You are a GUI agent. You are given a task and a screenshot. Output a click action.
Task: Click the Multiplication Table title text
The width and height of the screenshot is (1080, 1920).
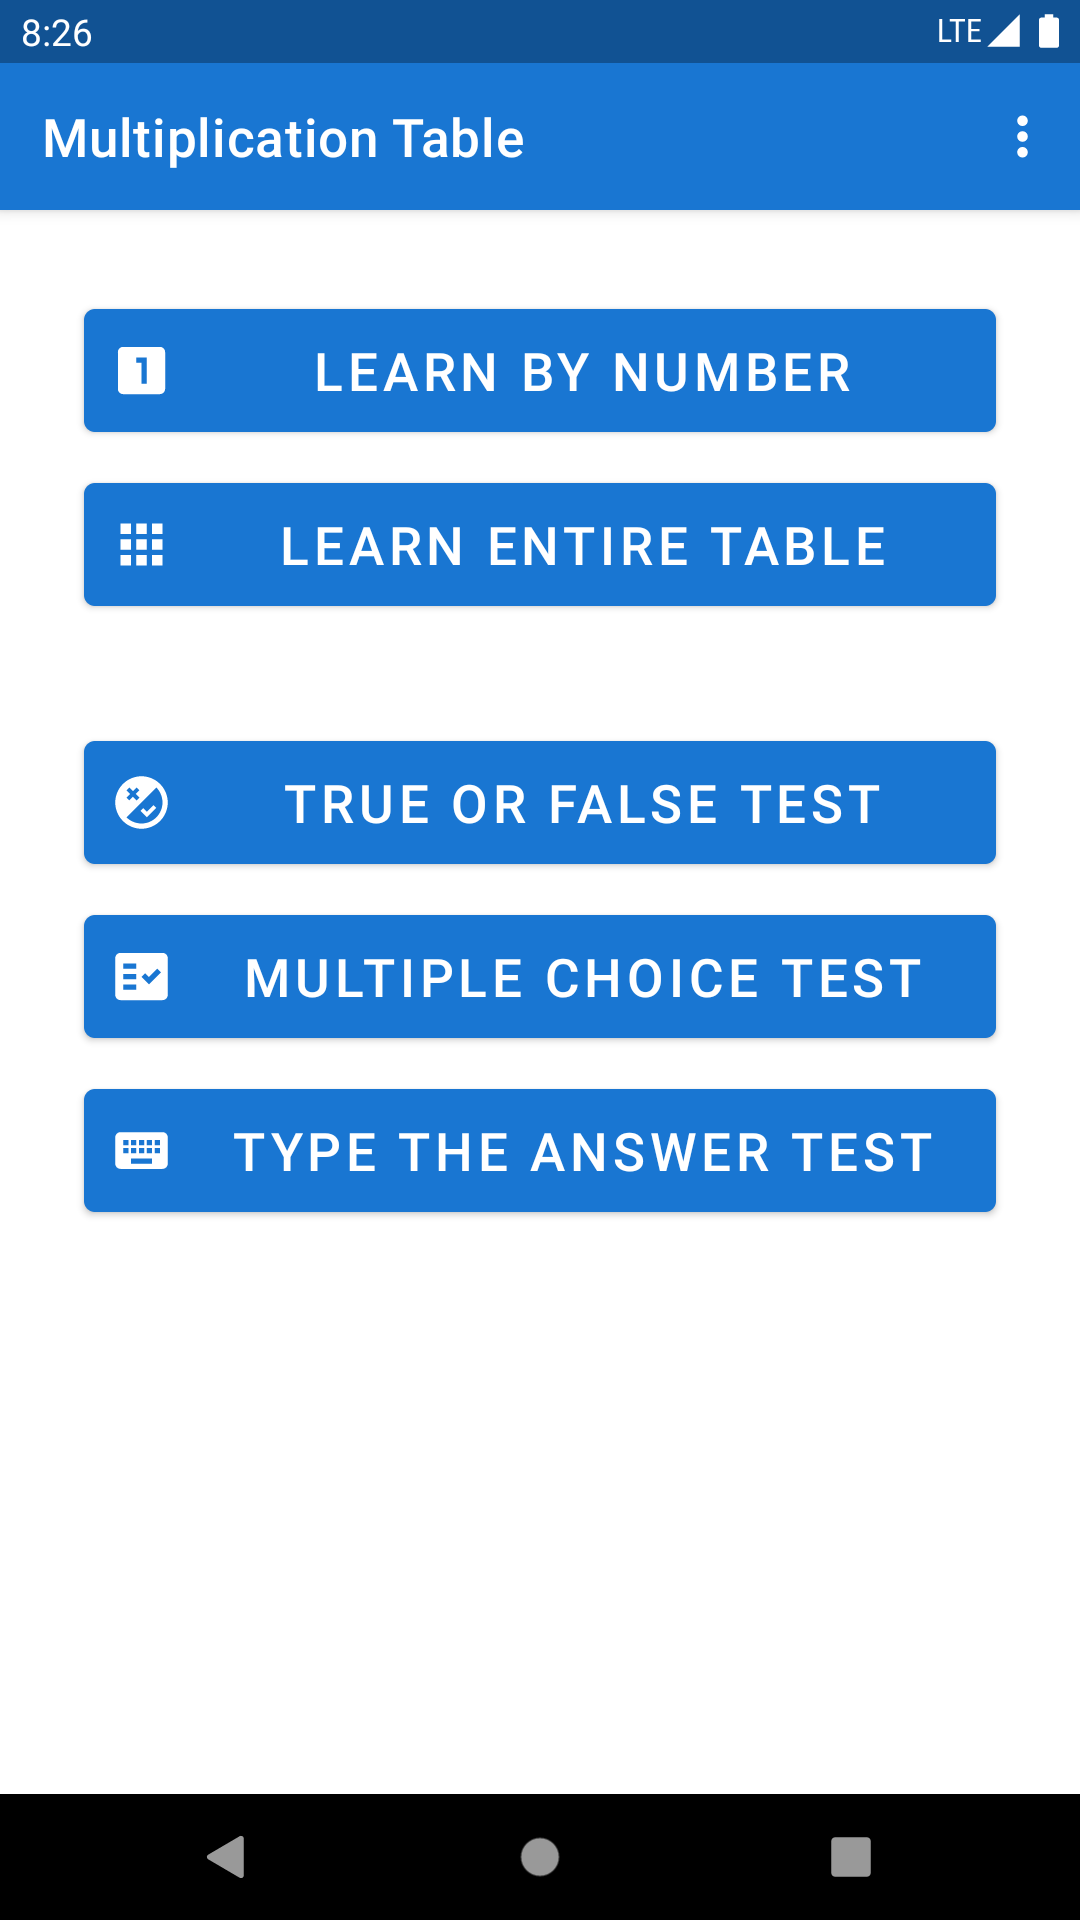point(283,137)
